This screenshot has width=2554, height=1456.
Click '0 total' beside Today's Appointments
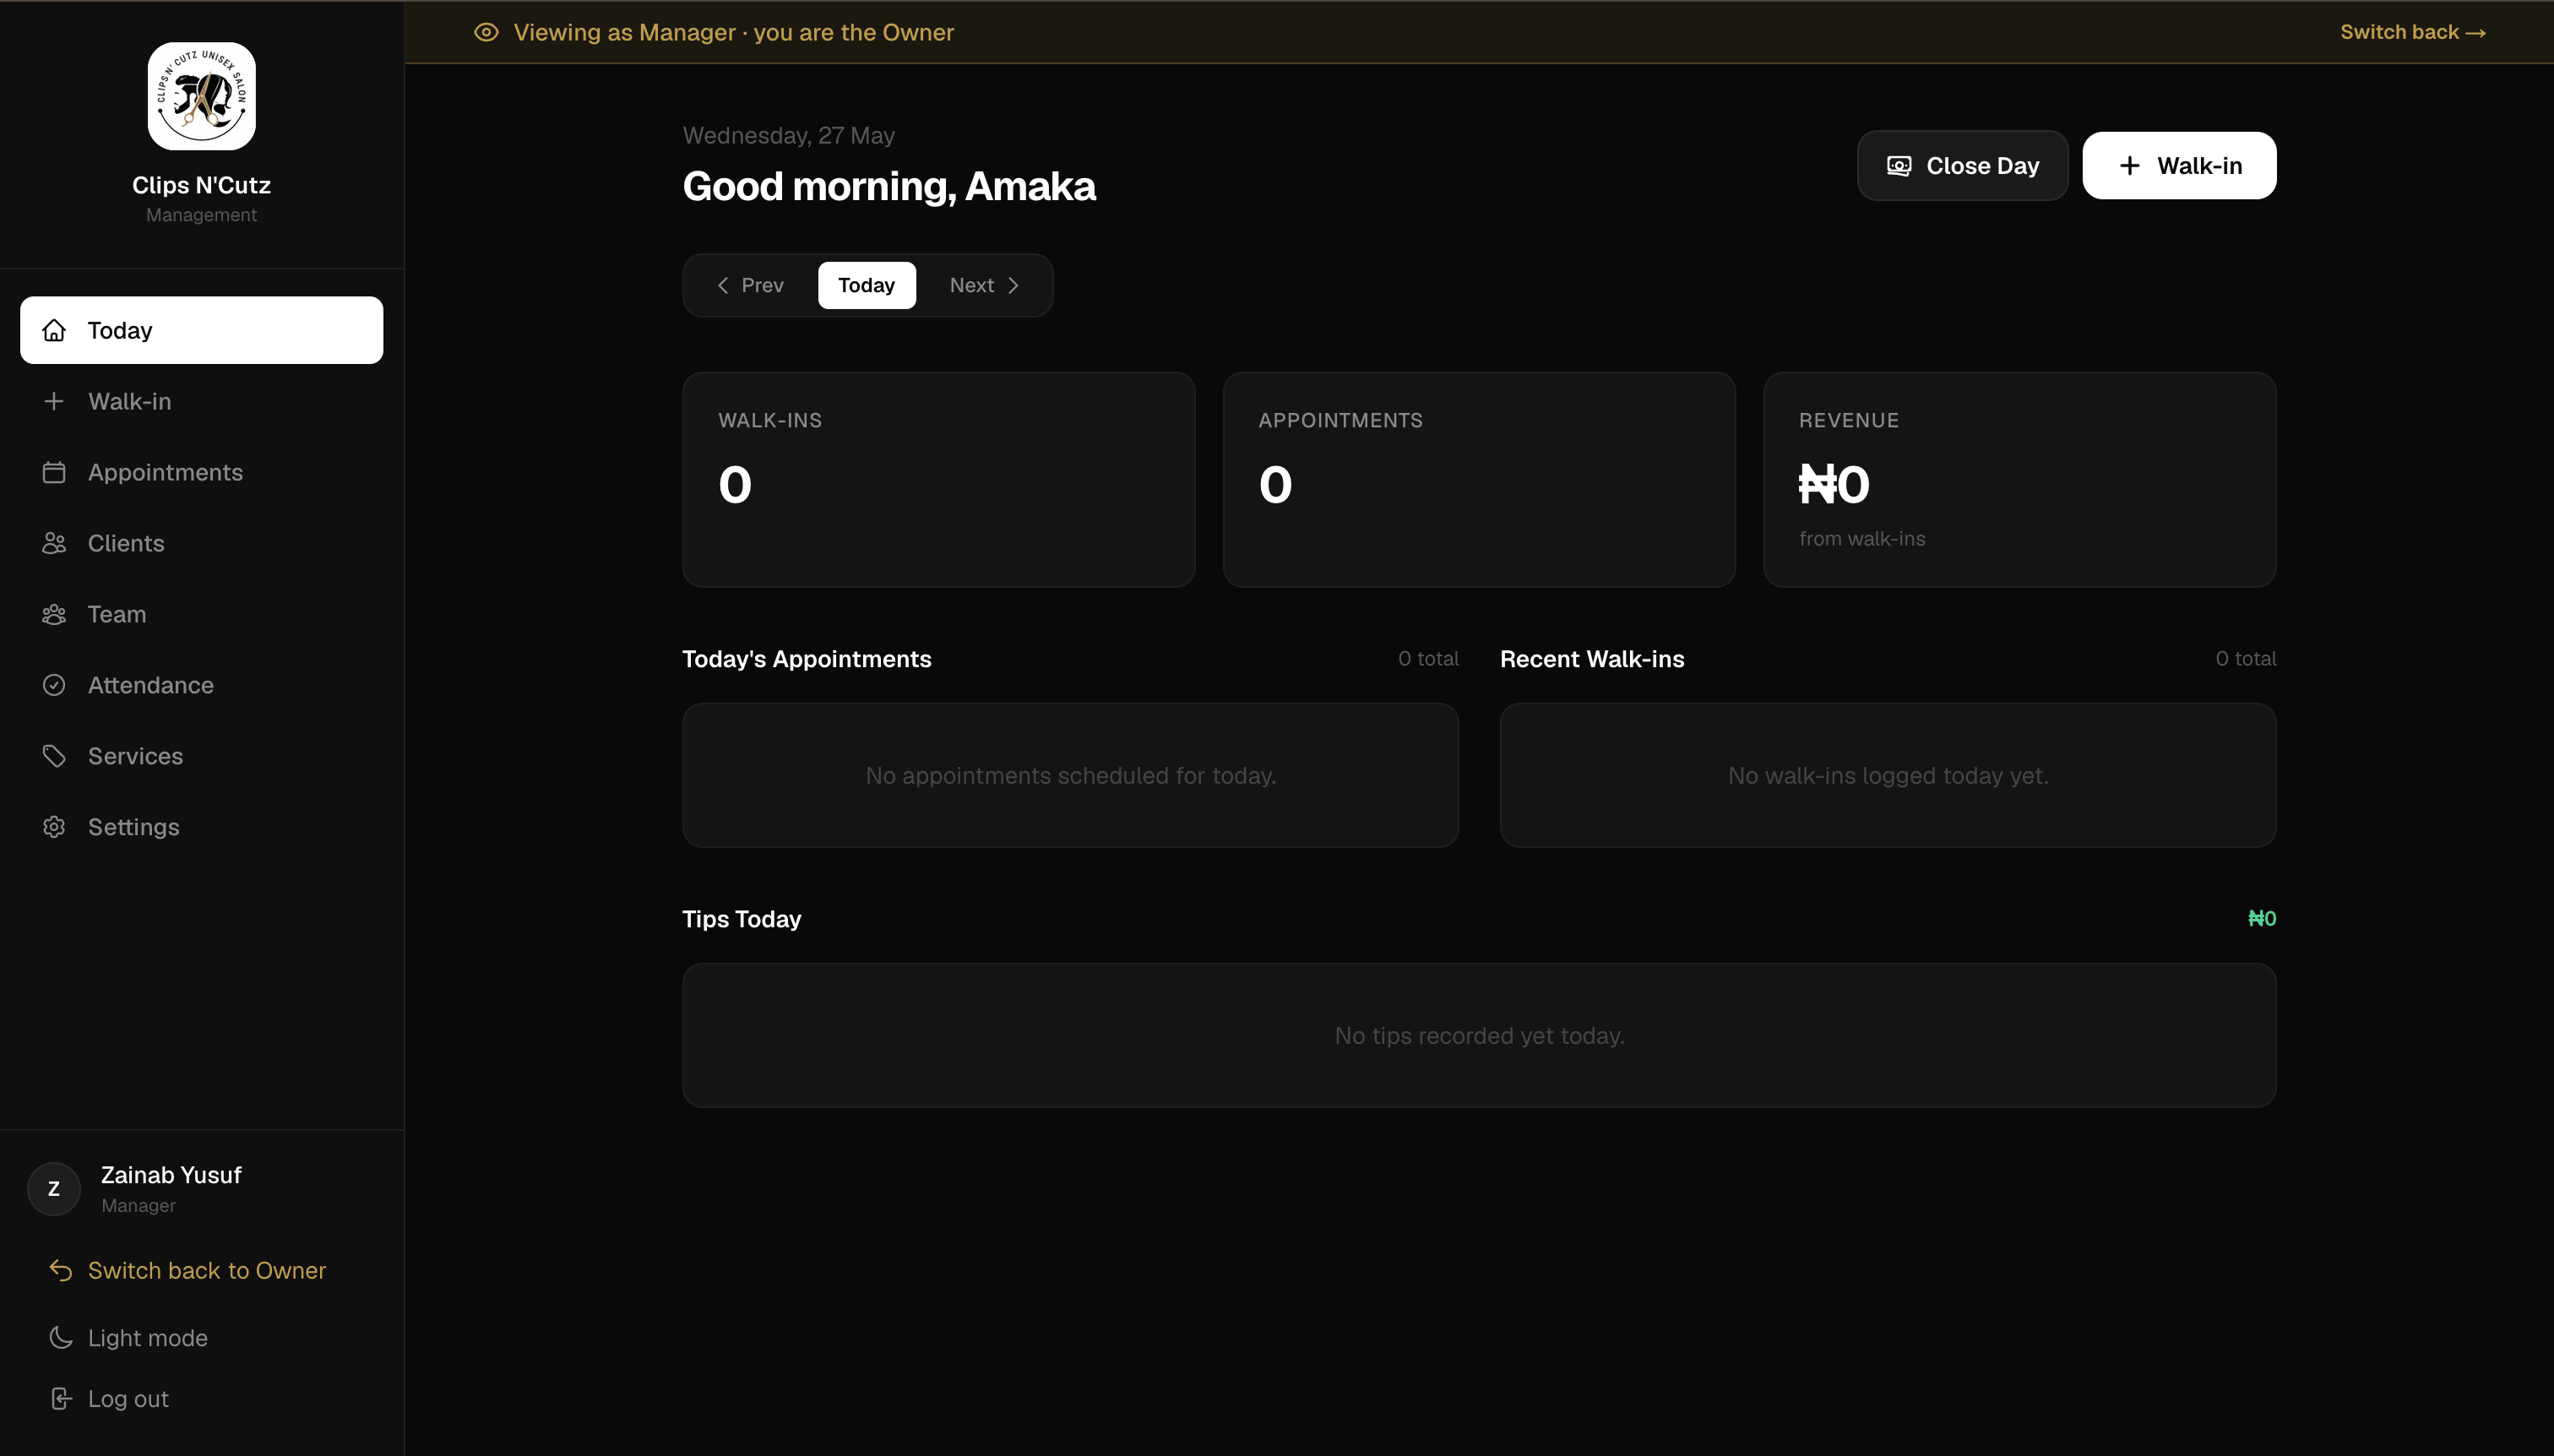1428,658
